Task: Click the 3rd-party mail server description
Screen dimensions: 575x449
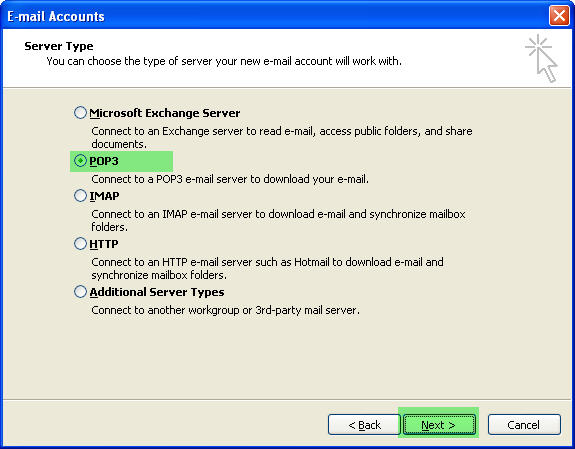Action: tap(225, 310)
